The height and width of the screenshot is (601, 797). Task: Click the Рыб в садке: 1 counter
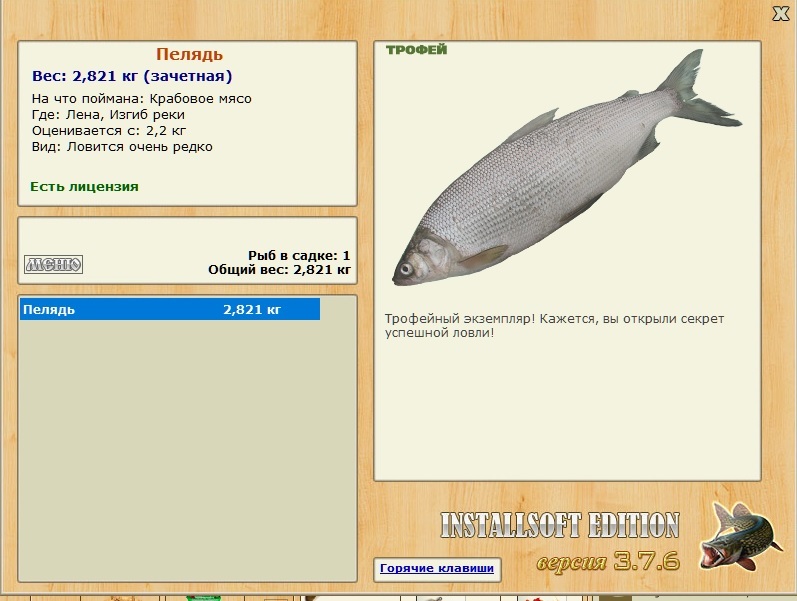299,255
